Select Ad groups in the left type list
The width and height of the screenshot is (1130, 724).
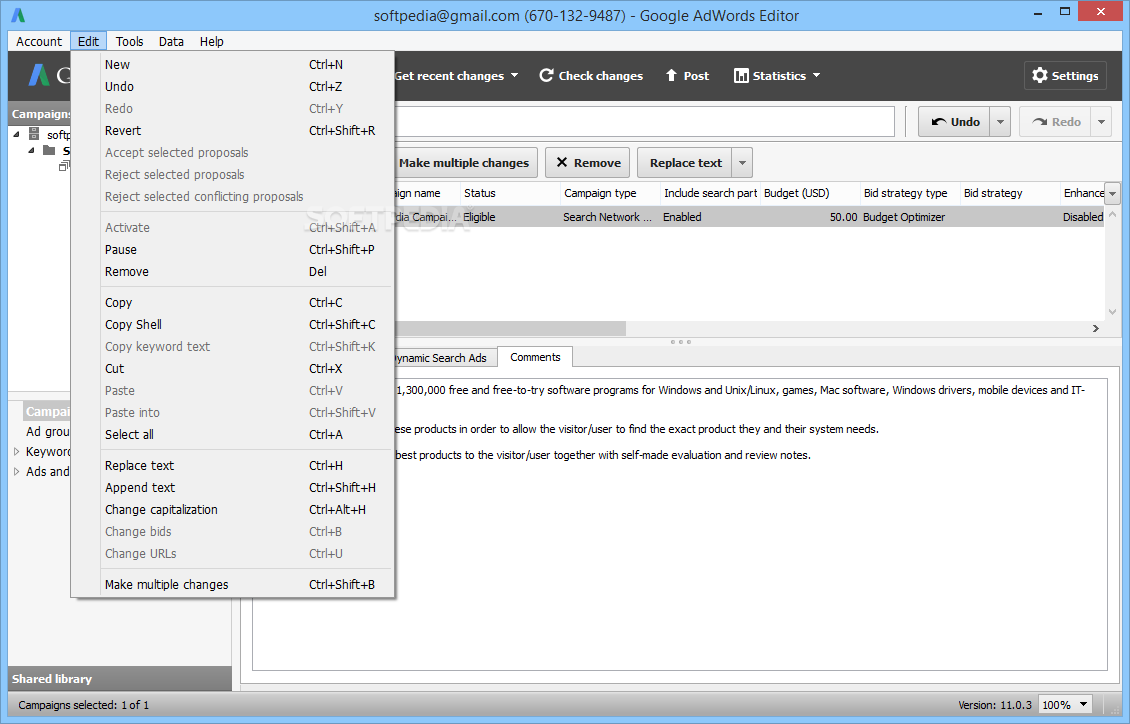(x=48, y=432)
